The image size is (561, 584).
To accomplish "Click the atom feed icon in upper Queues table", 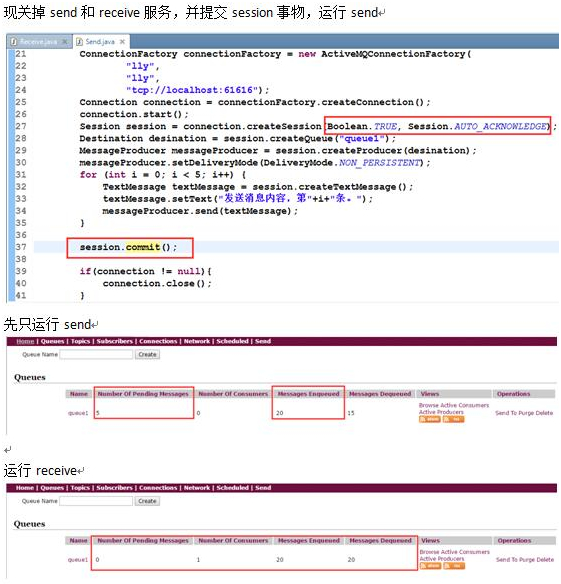I will pyautogui.click(x=430, y=419).
